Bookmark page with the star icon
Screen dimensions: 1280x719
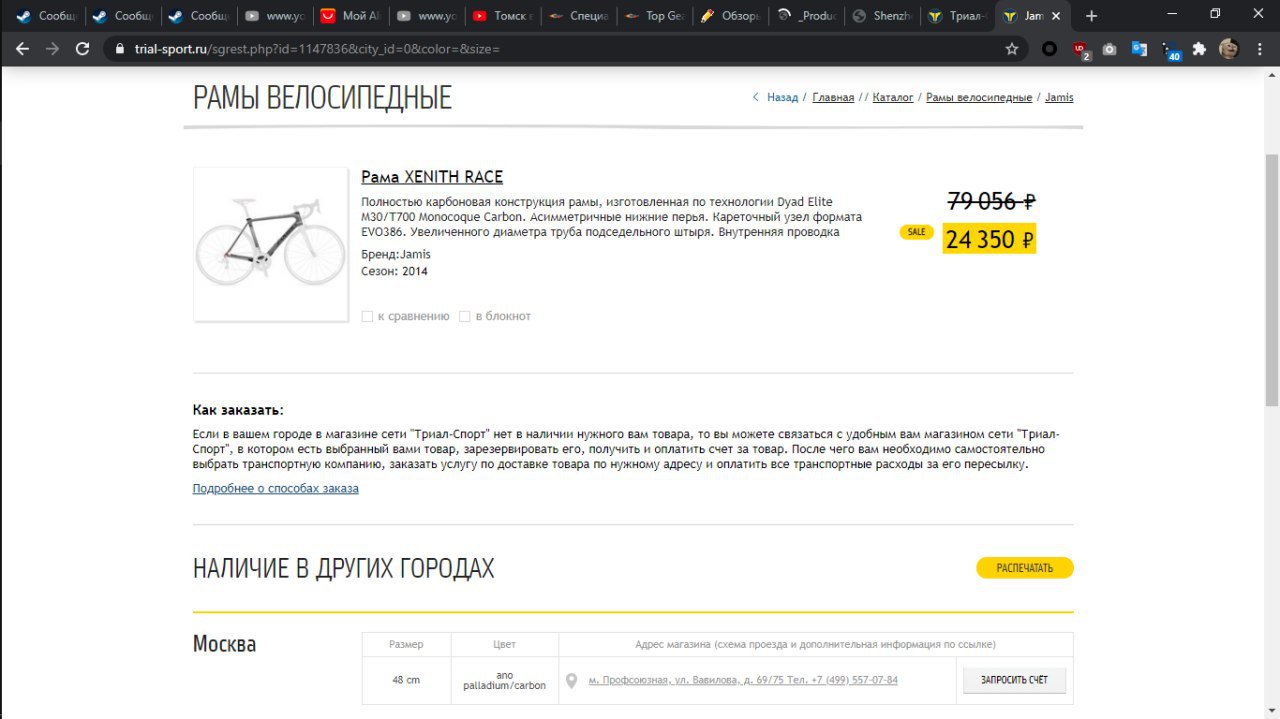[x=1012, y=48]
